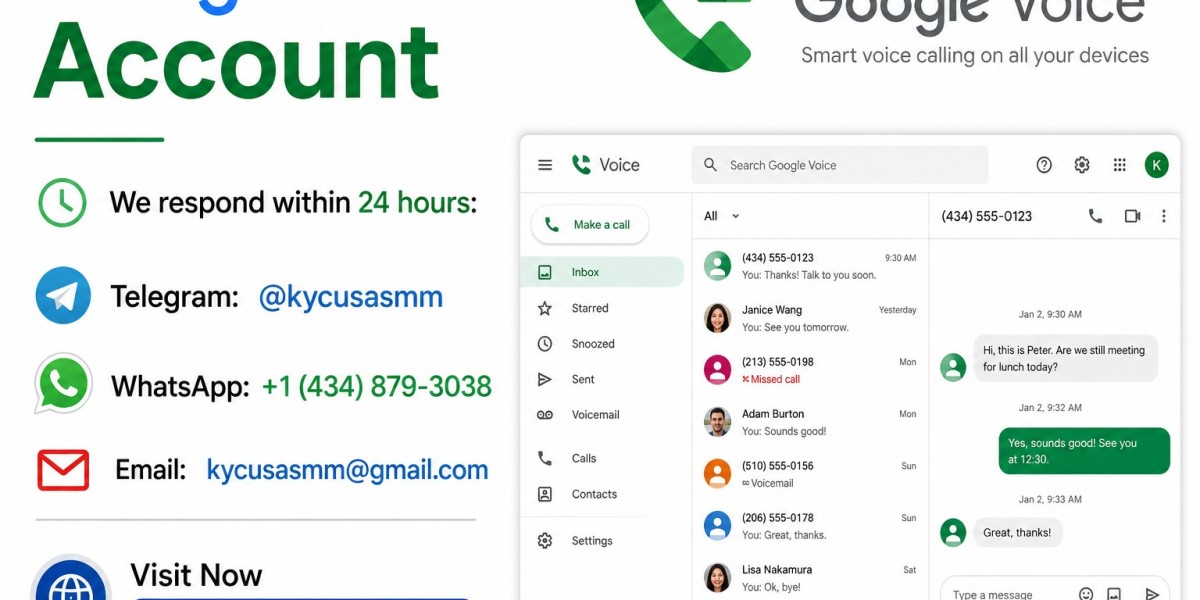The width and height of the screenshot is (1200, 600).
Task: Click Lisa Nakamura's avatar photo
Action: point(717,578)
